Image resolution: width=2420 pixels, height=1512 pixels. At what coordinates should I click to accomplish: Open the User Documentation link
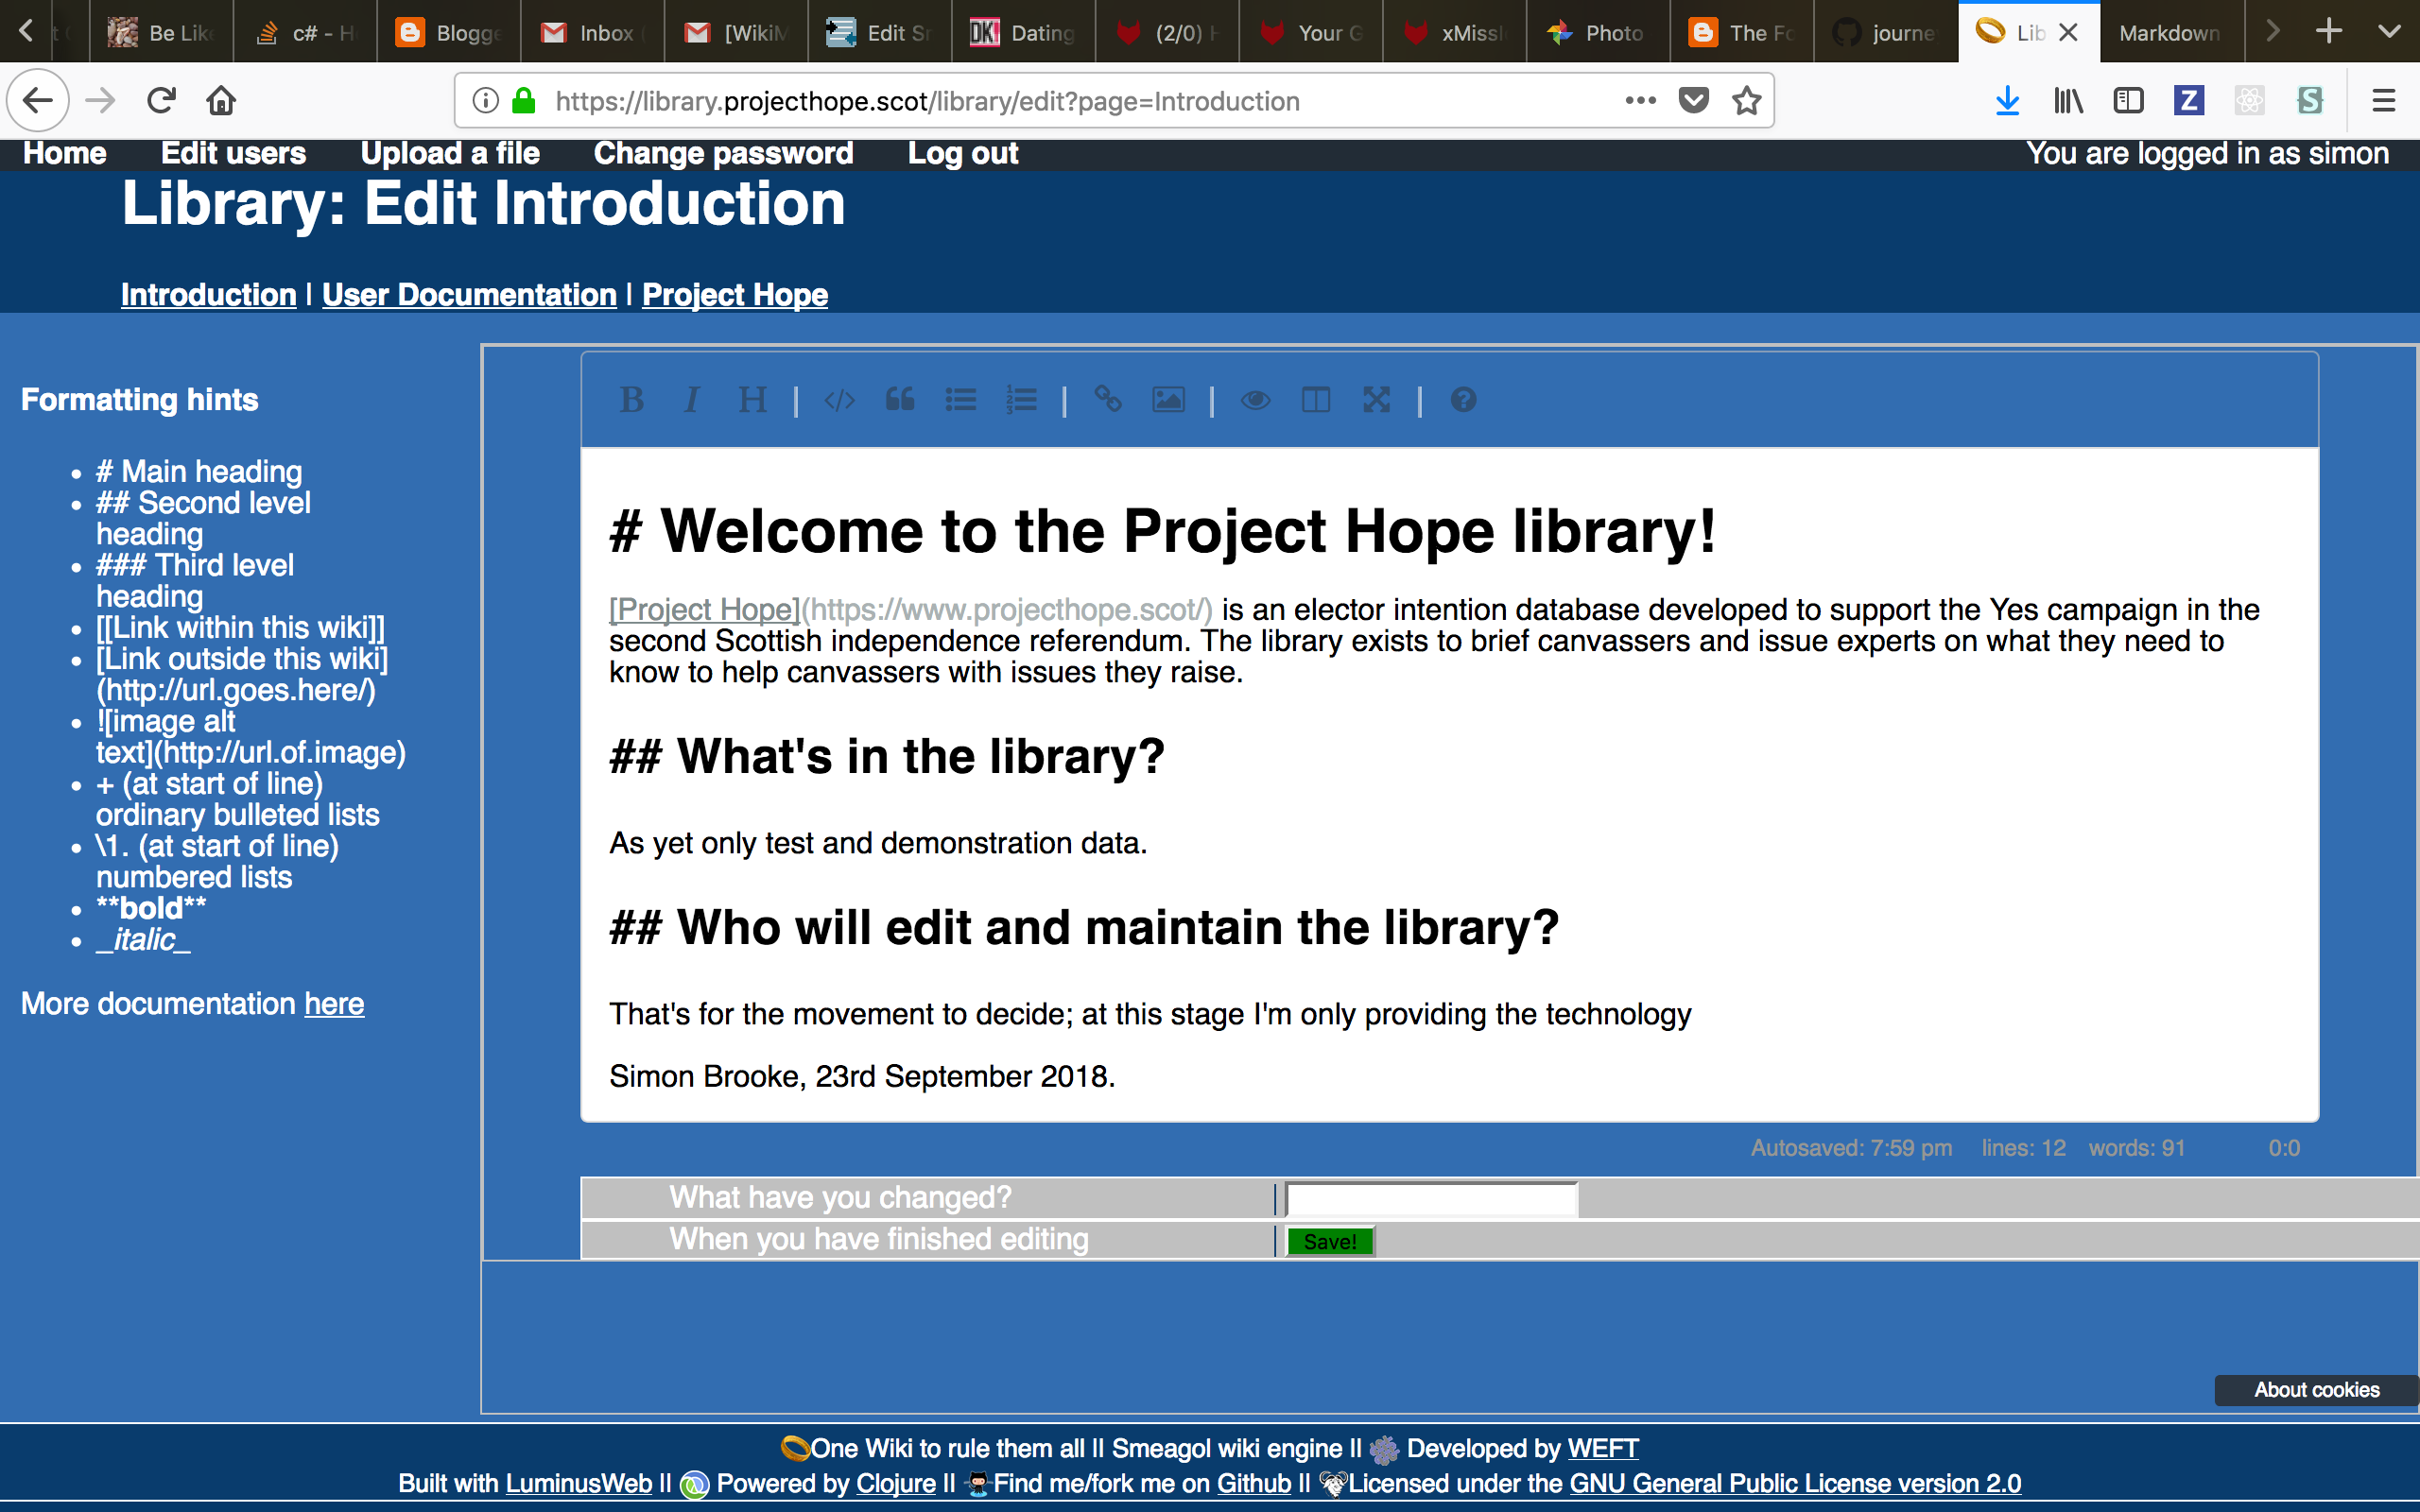pos(469,294)
